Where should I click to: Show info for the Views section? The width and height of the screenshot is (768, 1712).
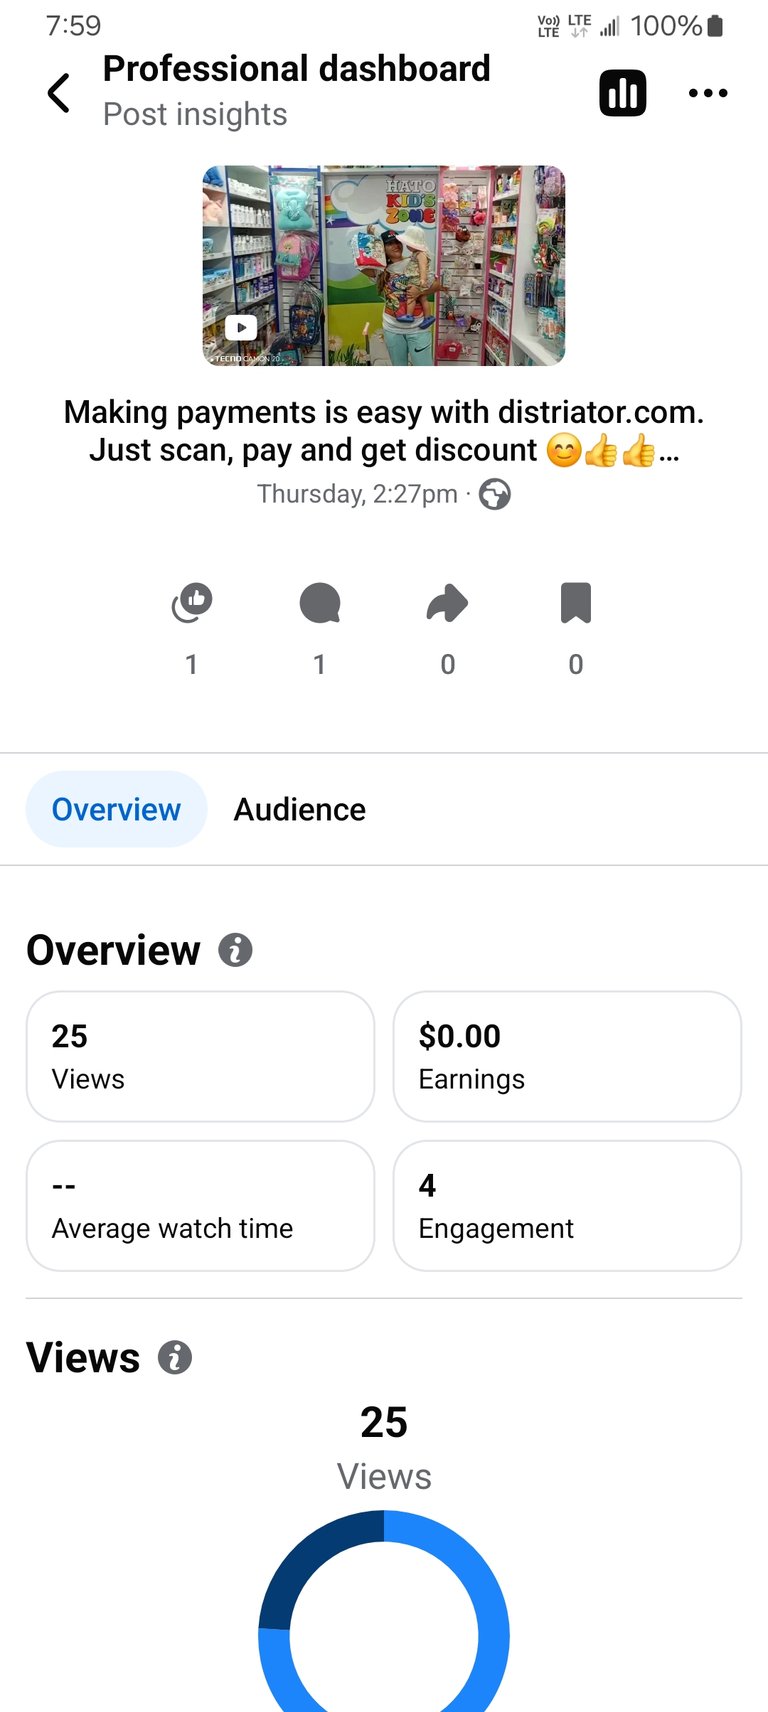coord(175,1357)
